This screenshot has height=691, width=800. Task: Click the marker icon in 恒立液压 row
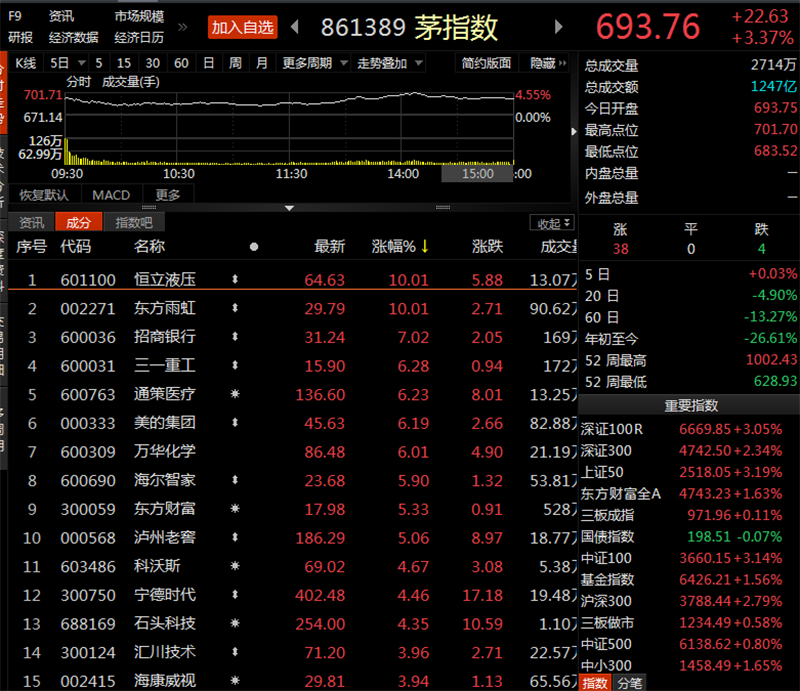coord(235,279)
